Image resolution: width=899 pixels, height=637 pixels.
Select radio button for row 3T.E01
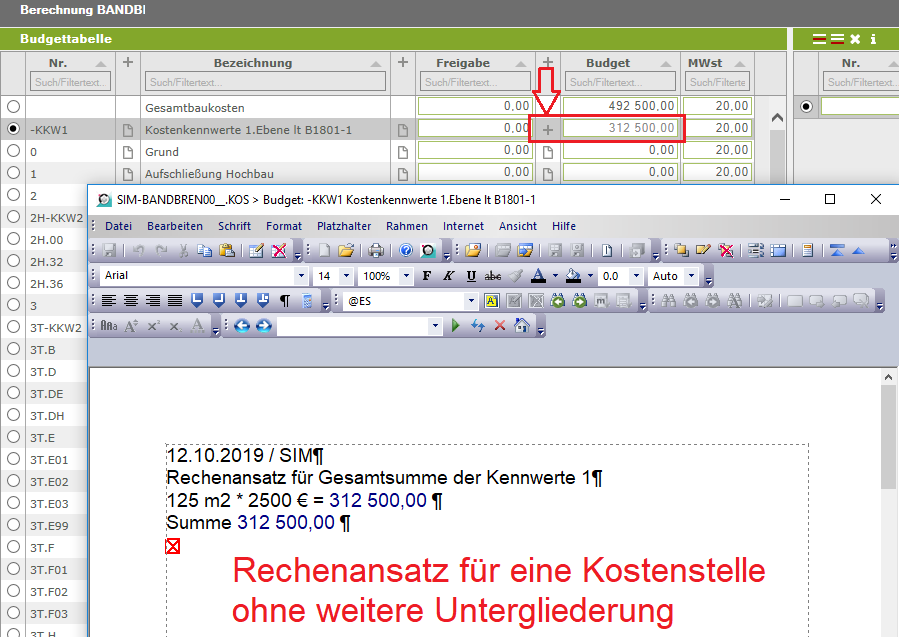coord(13,459)
